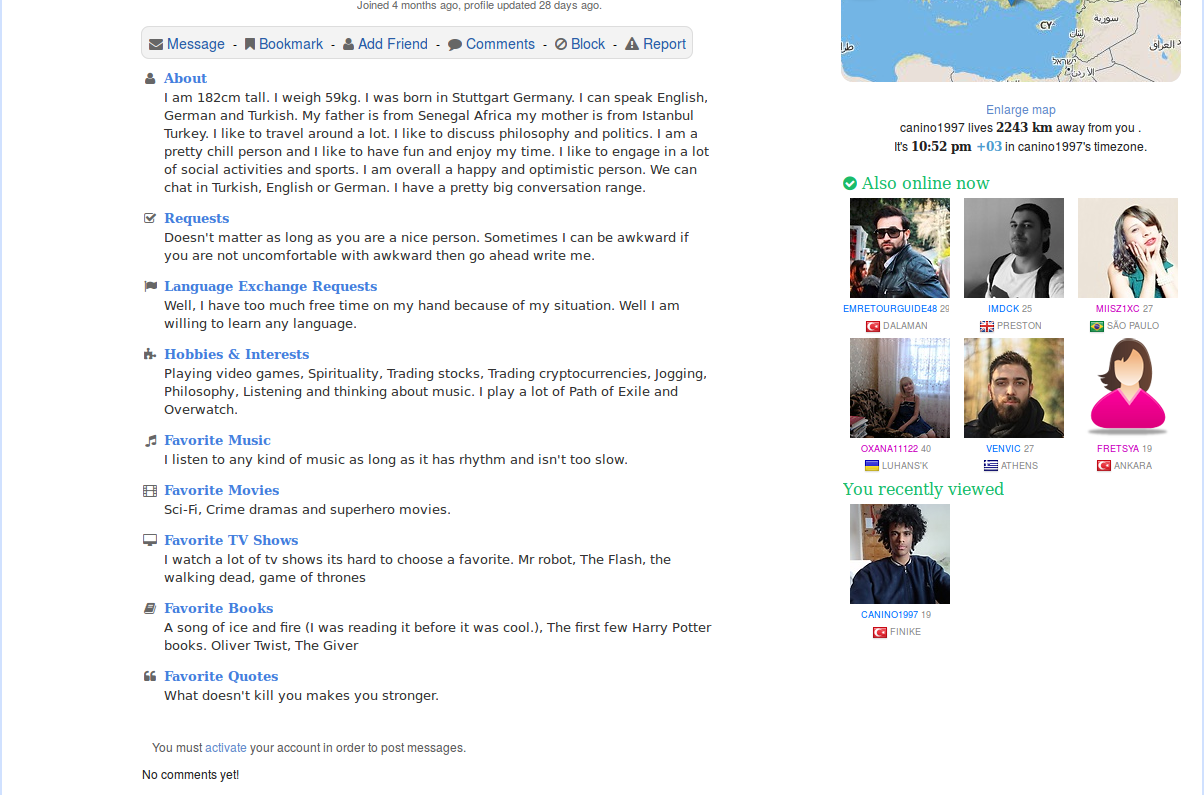Click the person icon beside Add Friend
Image resolution: width=1204 pixels, height=795 pixels.
[x=348, y=44]
